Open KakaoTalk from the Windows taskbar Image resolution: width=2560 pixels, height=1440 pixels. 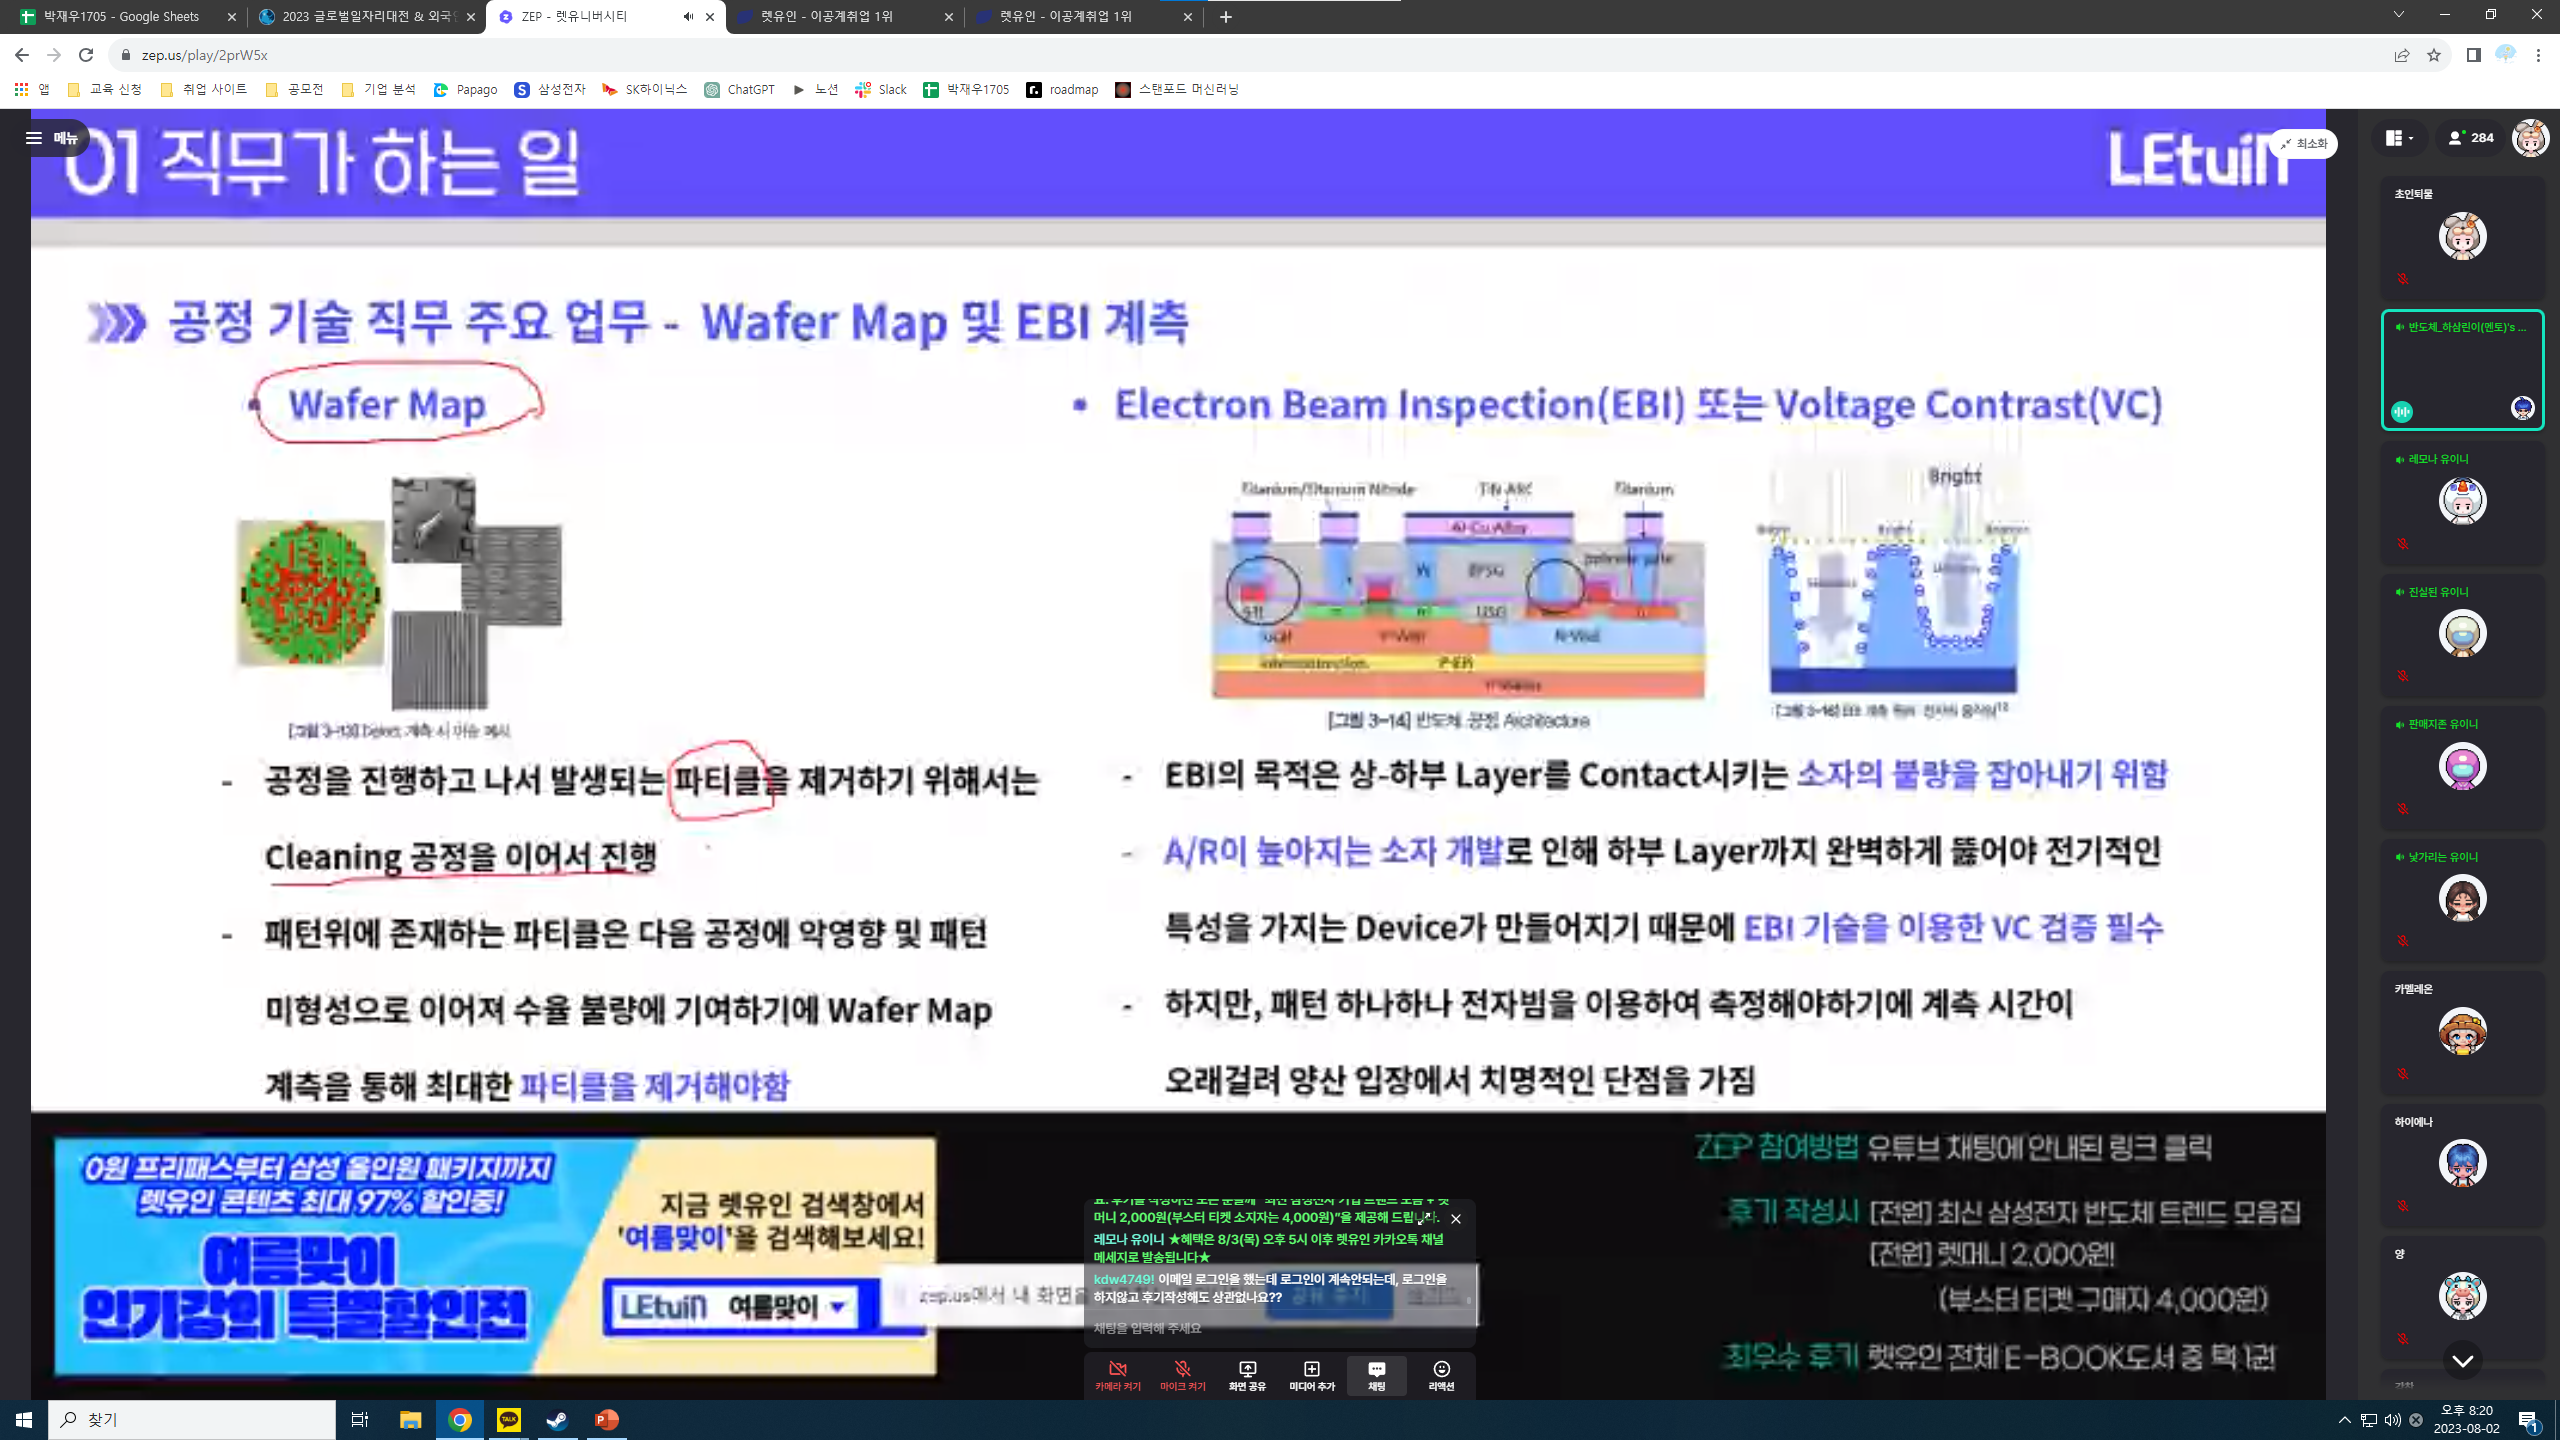tap(508, 1419)
